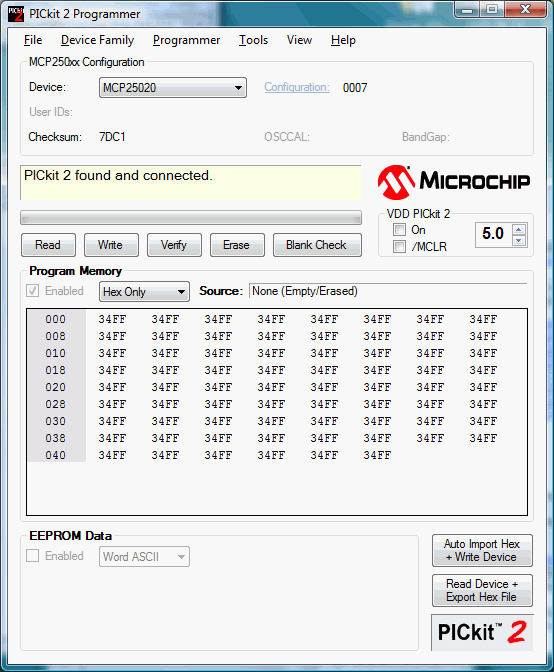
Task: Open the Device Family menu
Action: click(x=97, y=40)
